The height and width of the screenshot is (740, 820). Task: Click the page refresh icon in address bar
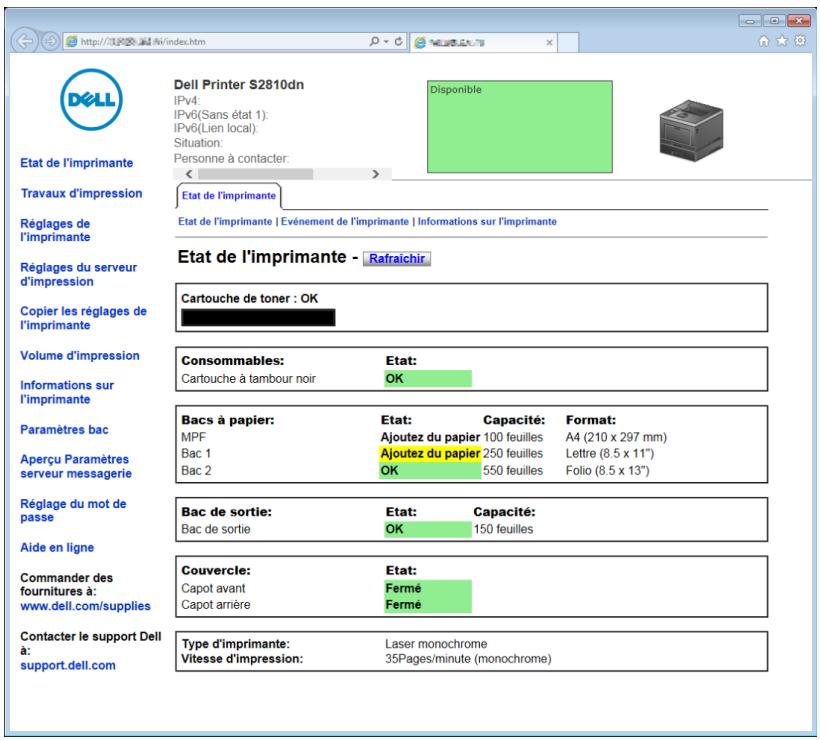click(x=398, y=41)
